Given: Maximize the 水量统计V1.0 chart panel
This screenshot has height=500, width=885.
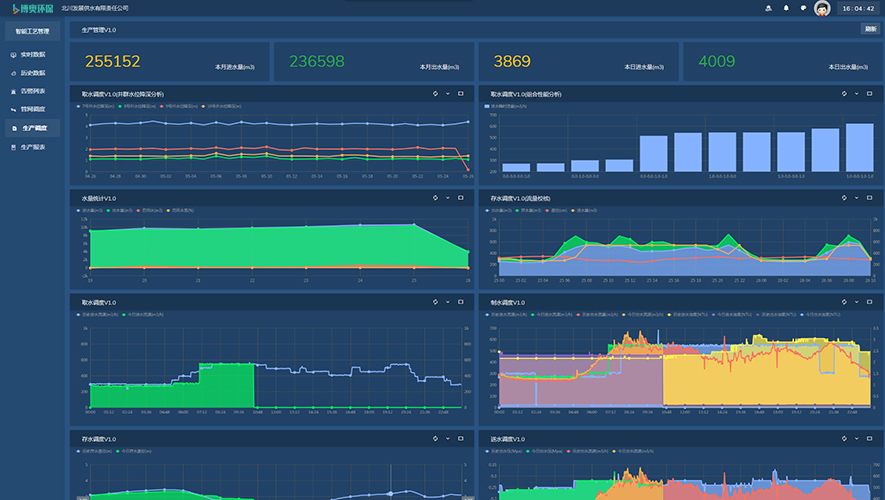Looking at the screenshot, I should [x=461, y=198].
